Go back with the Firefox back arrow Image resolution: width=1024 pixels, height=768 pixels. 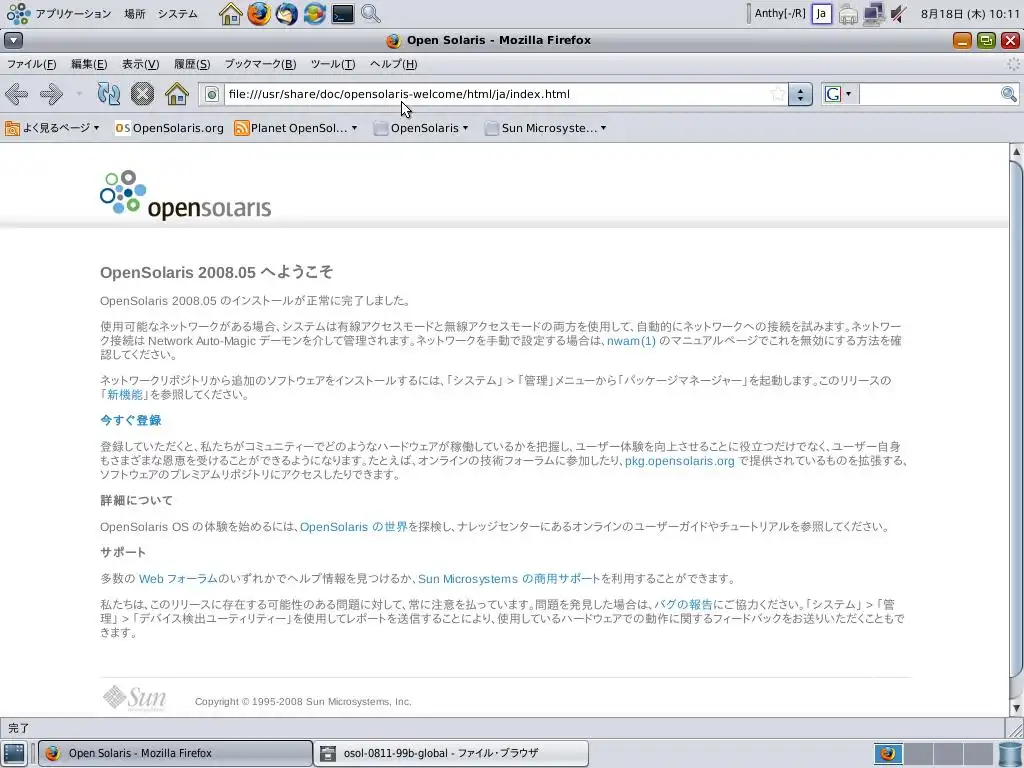click(16, 94)
